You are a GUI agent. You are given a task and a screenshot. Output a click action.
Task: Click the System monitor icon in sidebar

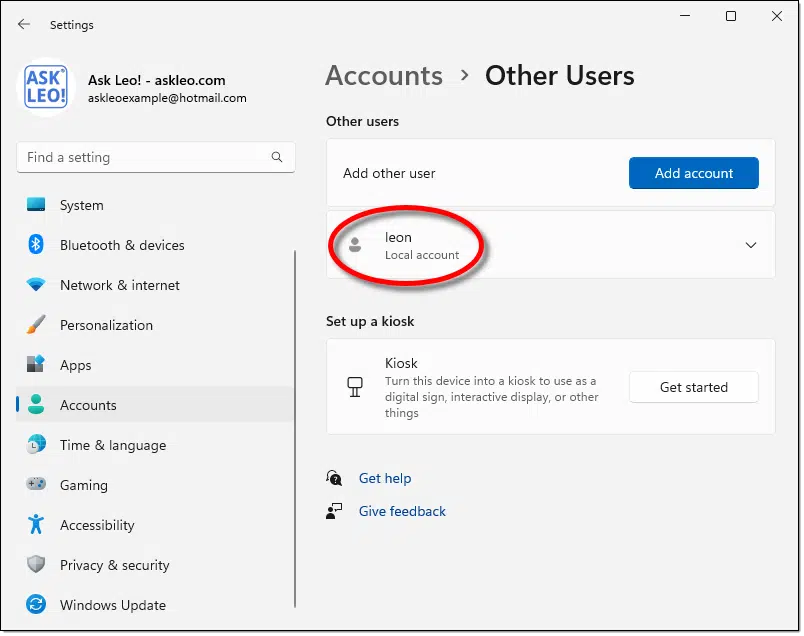click(x=36, y=205)
